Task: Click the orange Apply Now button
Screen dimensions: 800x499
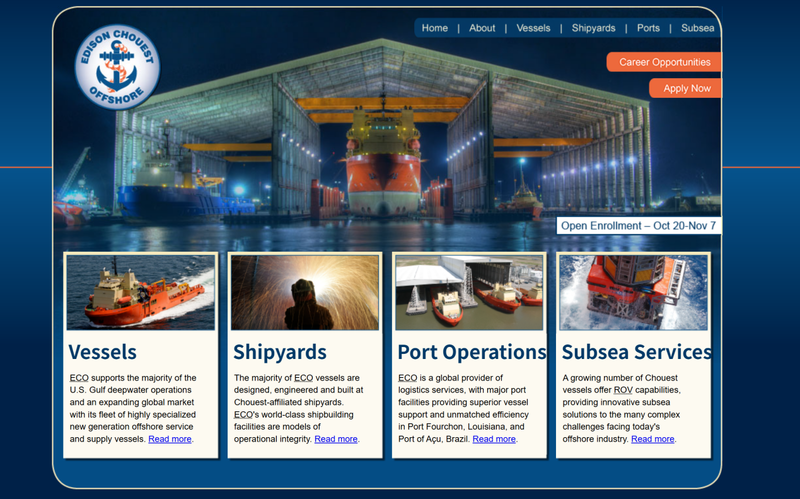Action: pyautogui.click(x=686, y=88)
